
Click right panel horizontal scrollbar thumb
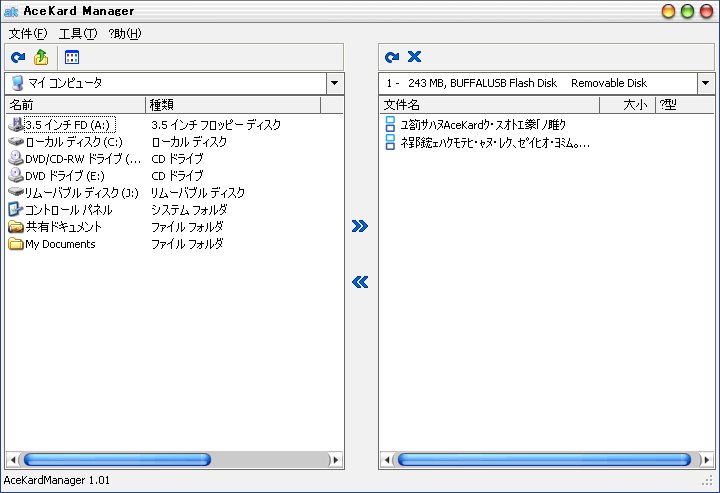pyautogui.click(x=544, y=459)
